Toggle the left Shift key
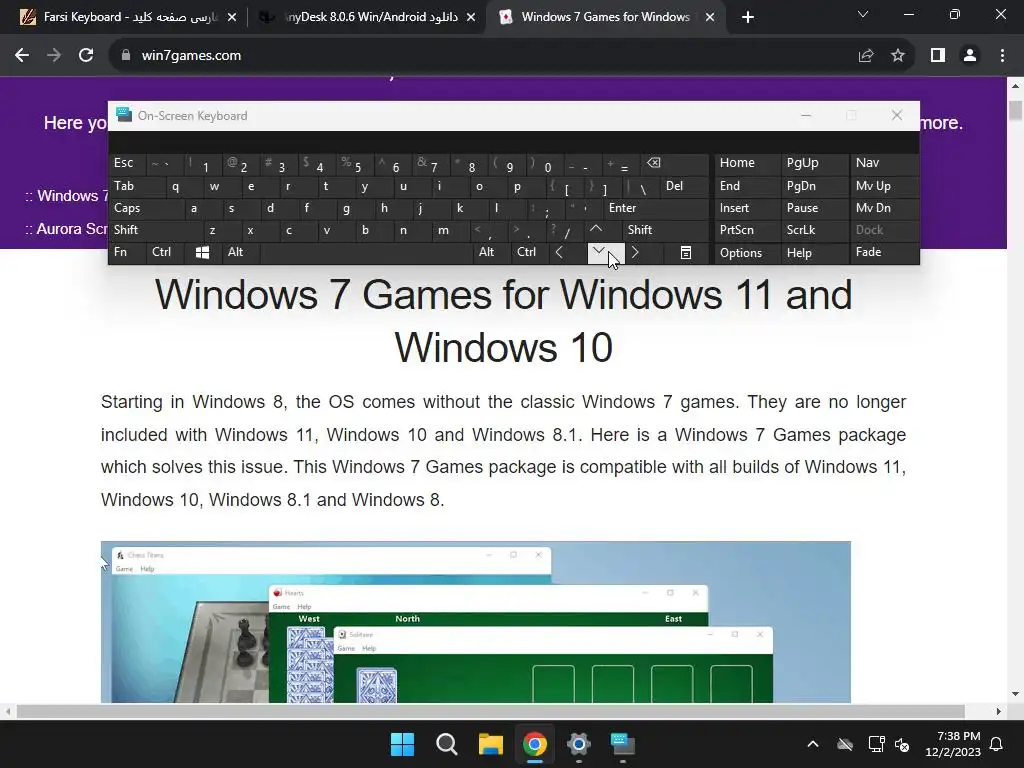This screenshot has height=768, width=1024. point(155,230)
